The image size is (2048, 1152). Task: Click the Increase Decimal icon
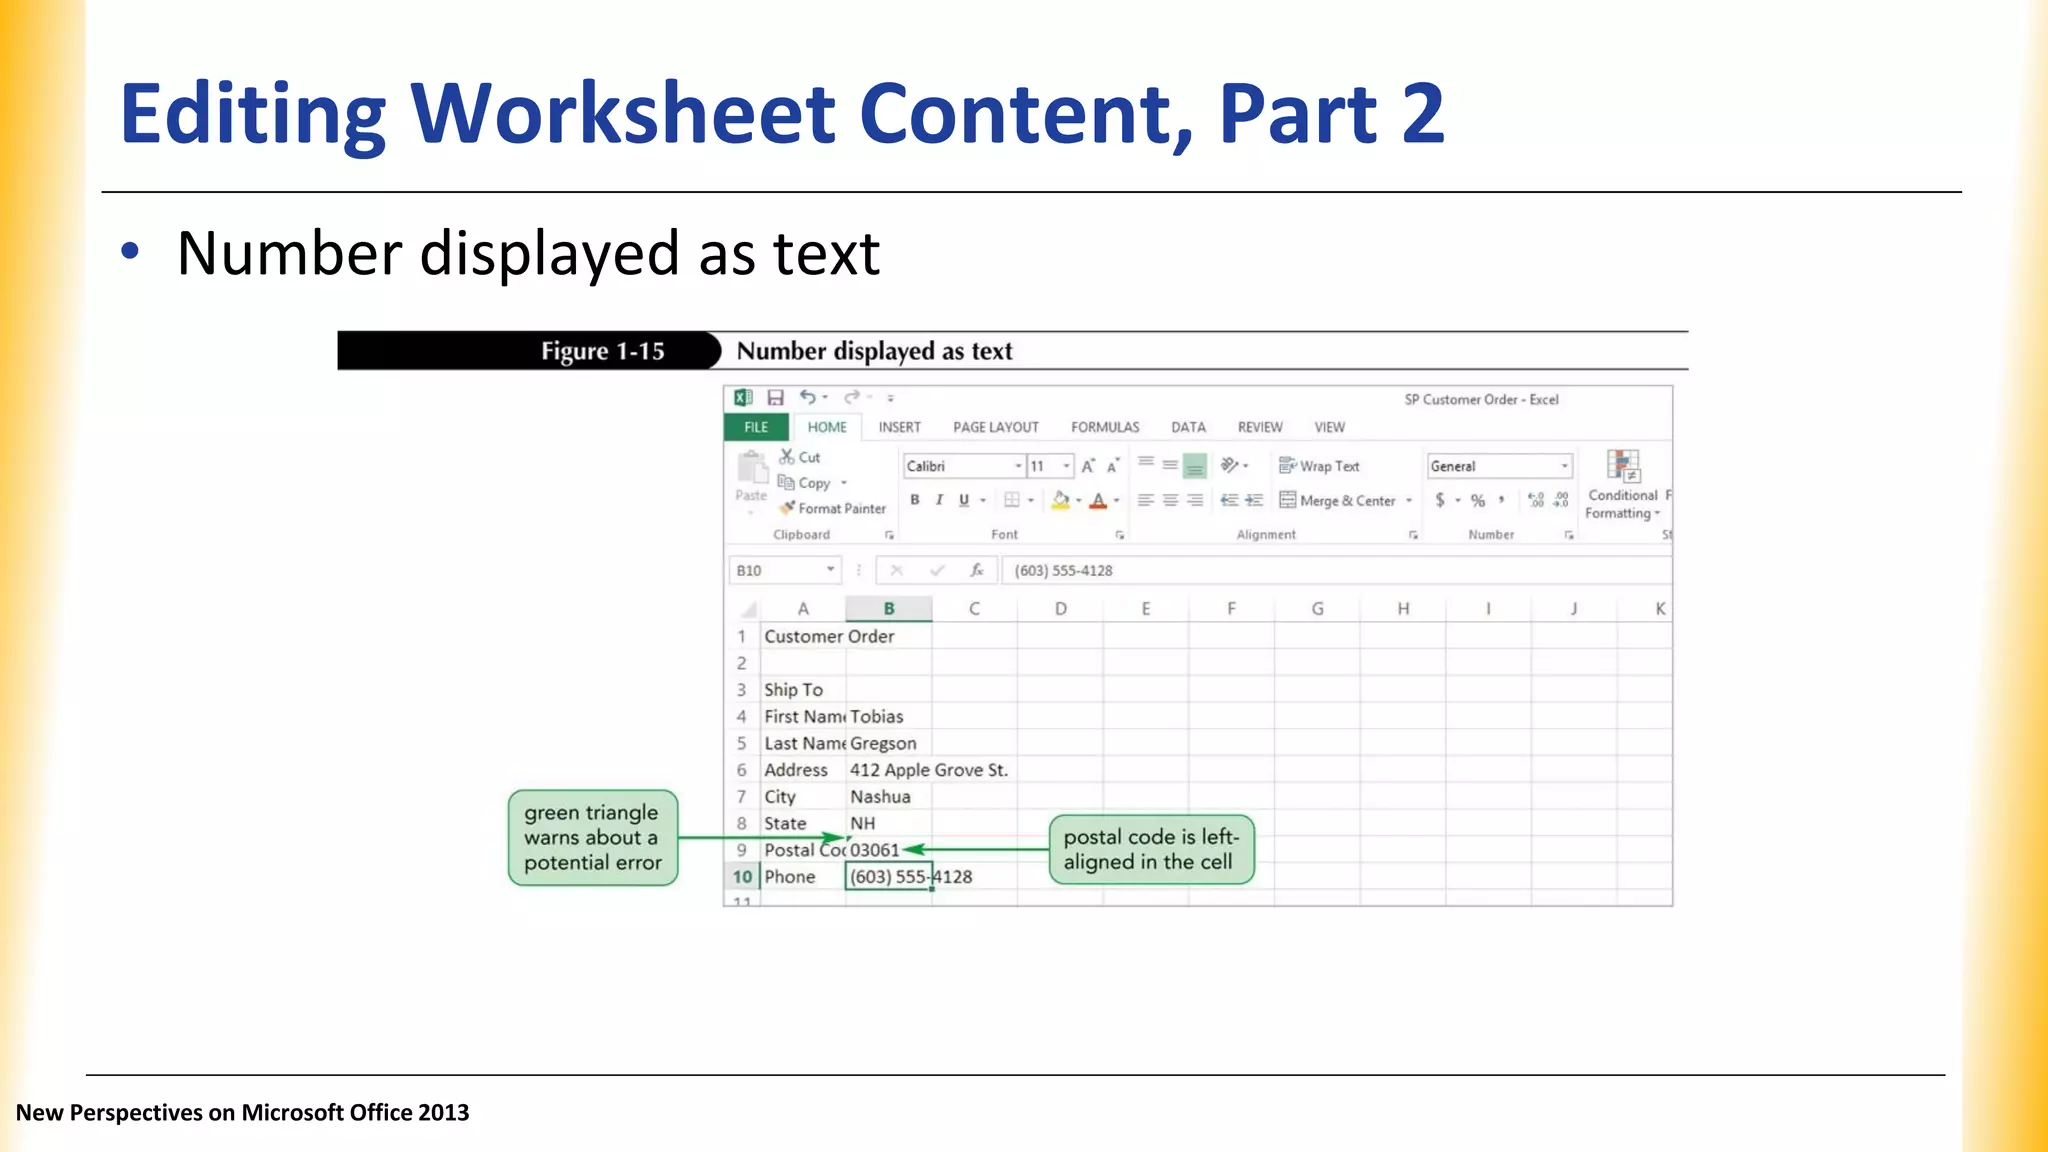point(1537,500)
